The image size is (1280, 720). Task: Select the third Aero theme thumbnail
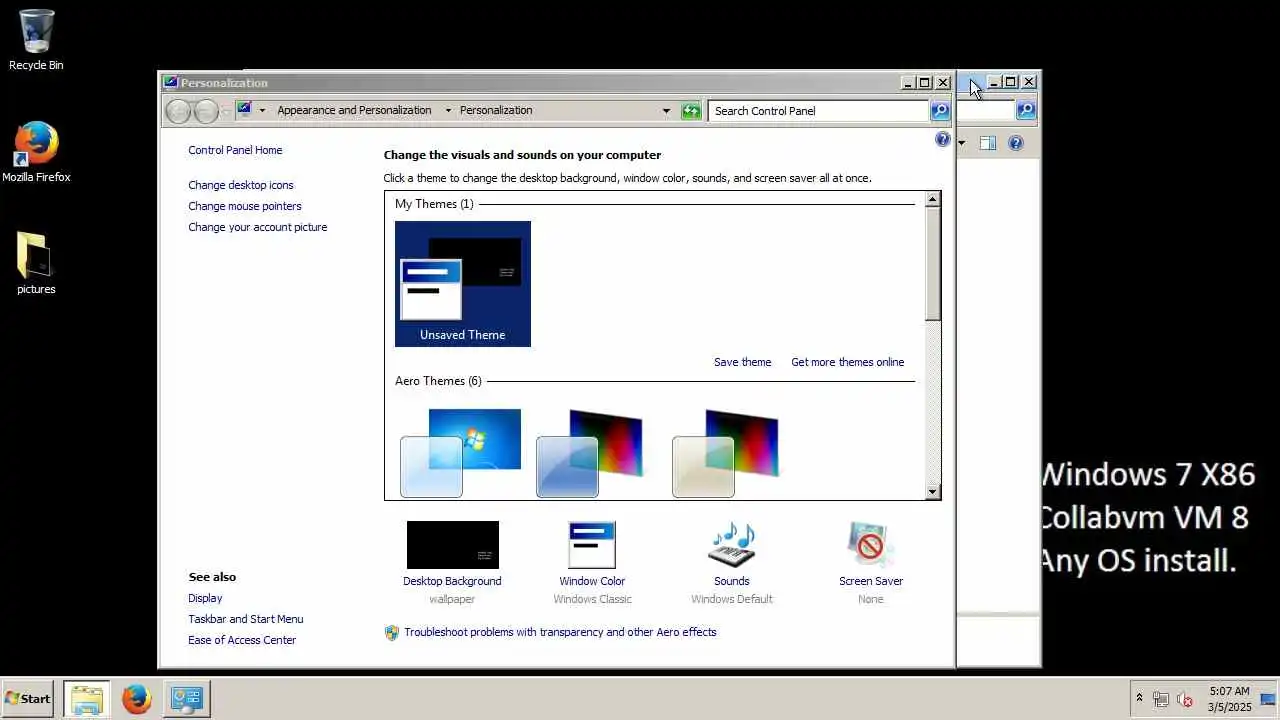(x=726, y=452)
